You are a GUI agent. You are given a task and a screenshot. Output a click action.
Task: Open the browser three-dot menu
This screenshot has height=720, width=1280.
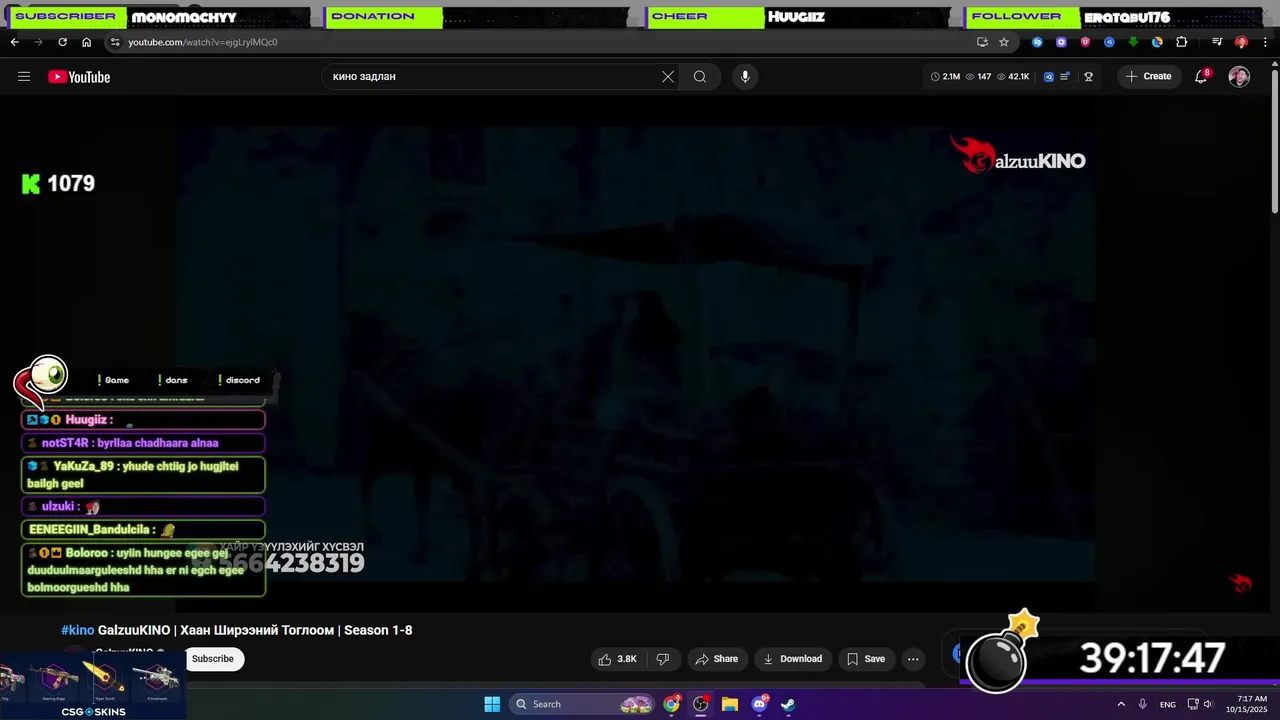(x=1264, y=42)
